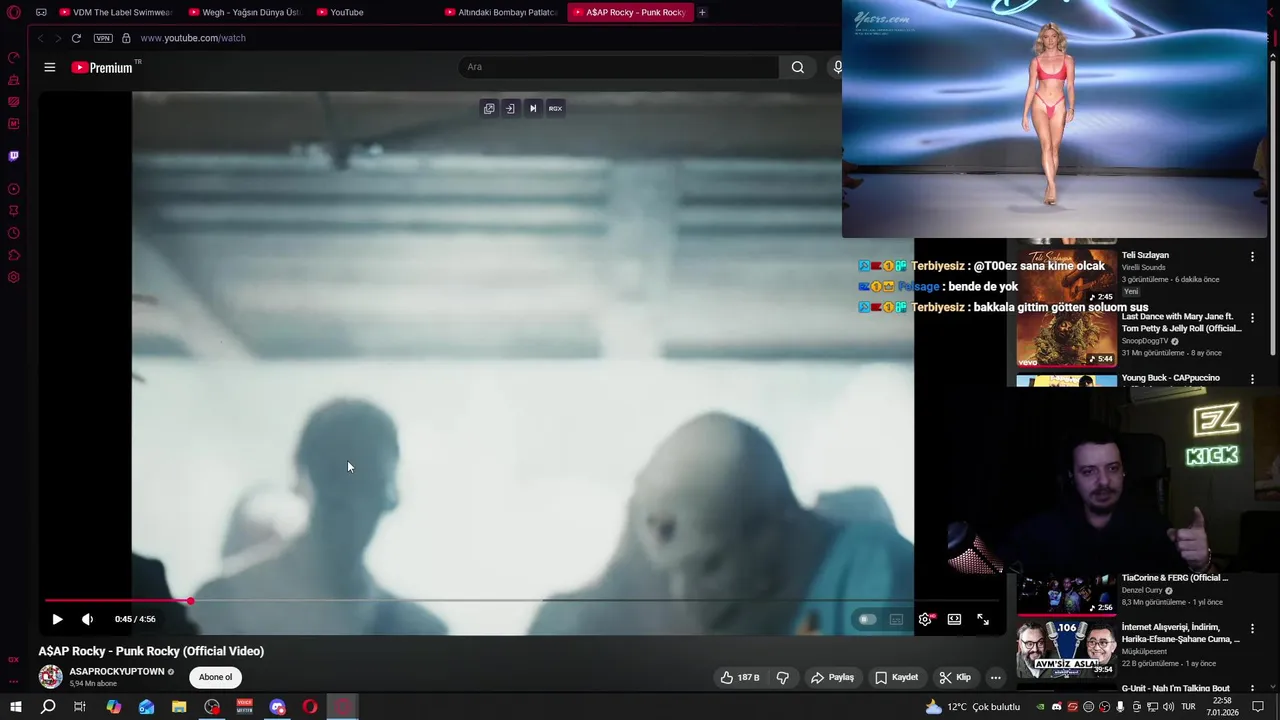
Task: Open 'Last Dance with Mary Jane' suggested video thumbnail
Action: point(1067,337)
